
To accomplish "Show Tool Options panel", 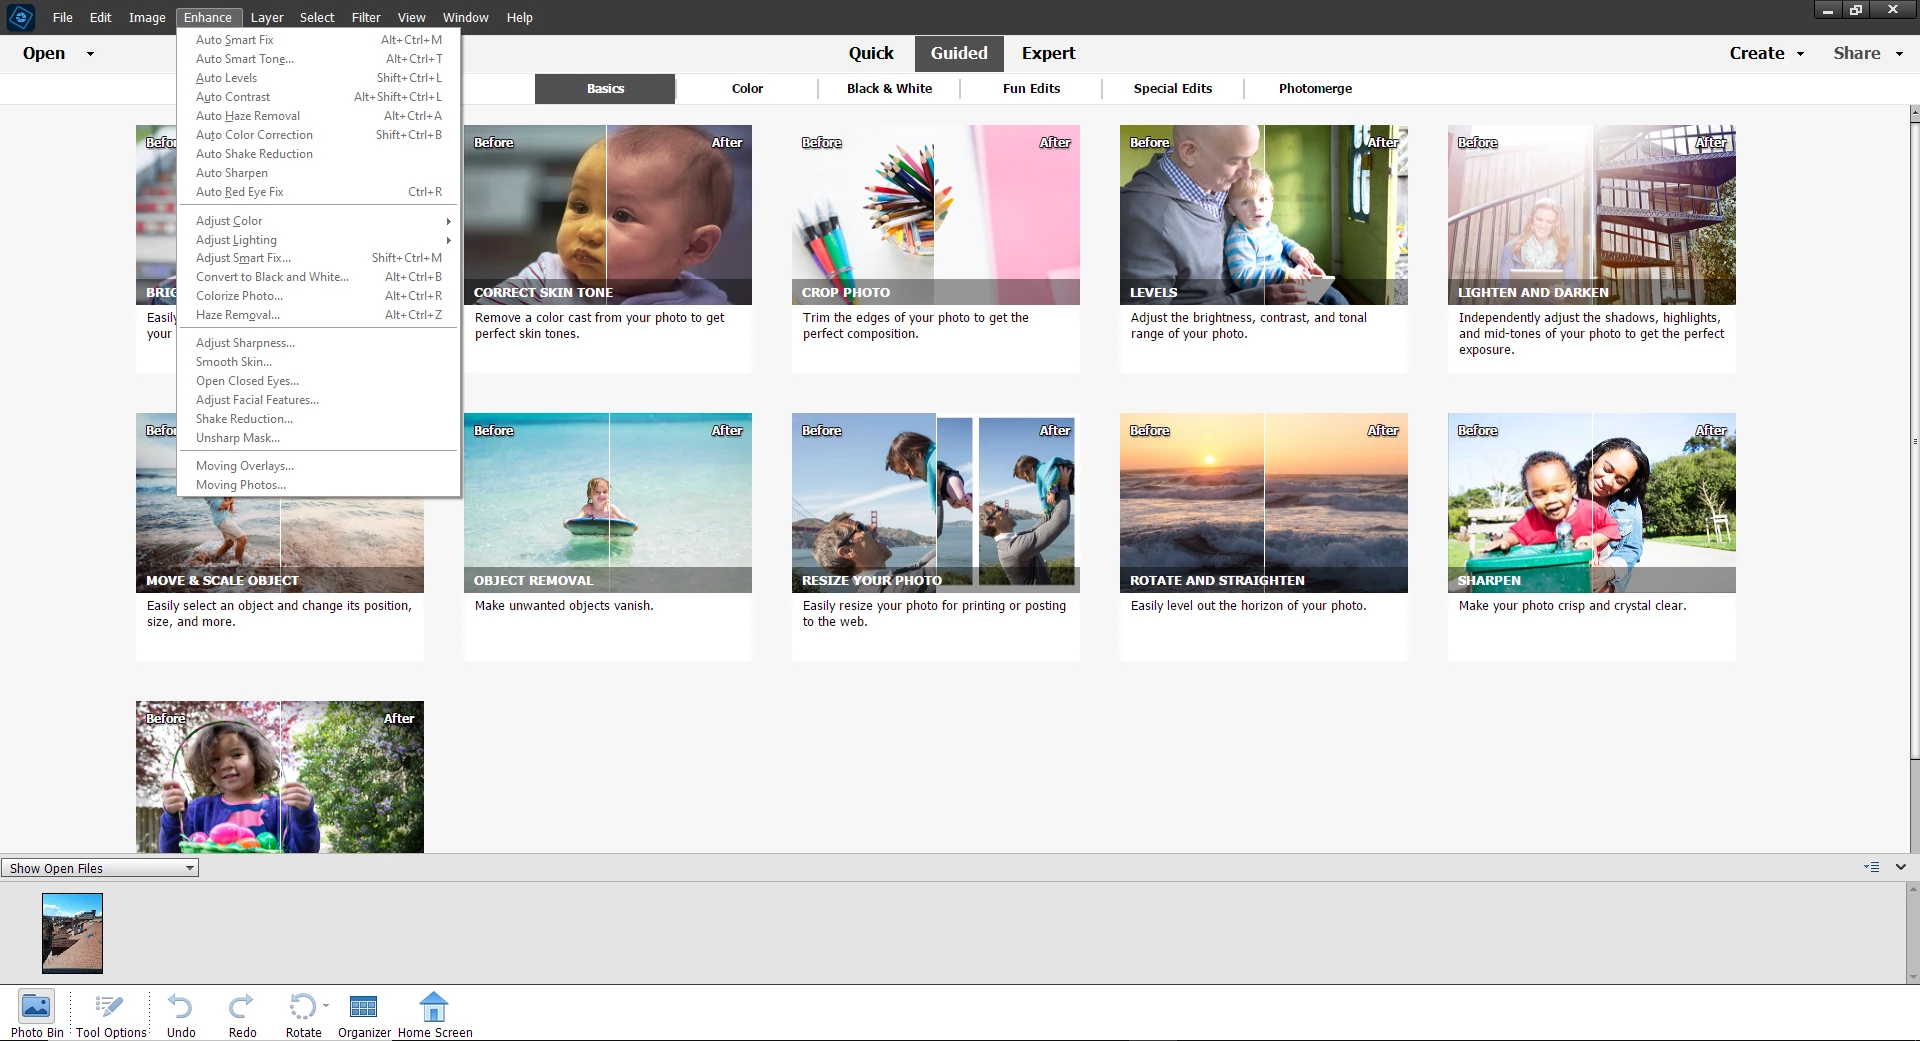I will point(111,1014).
